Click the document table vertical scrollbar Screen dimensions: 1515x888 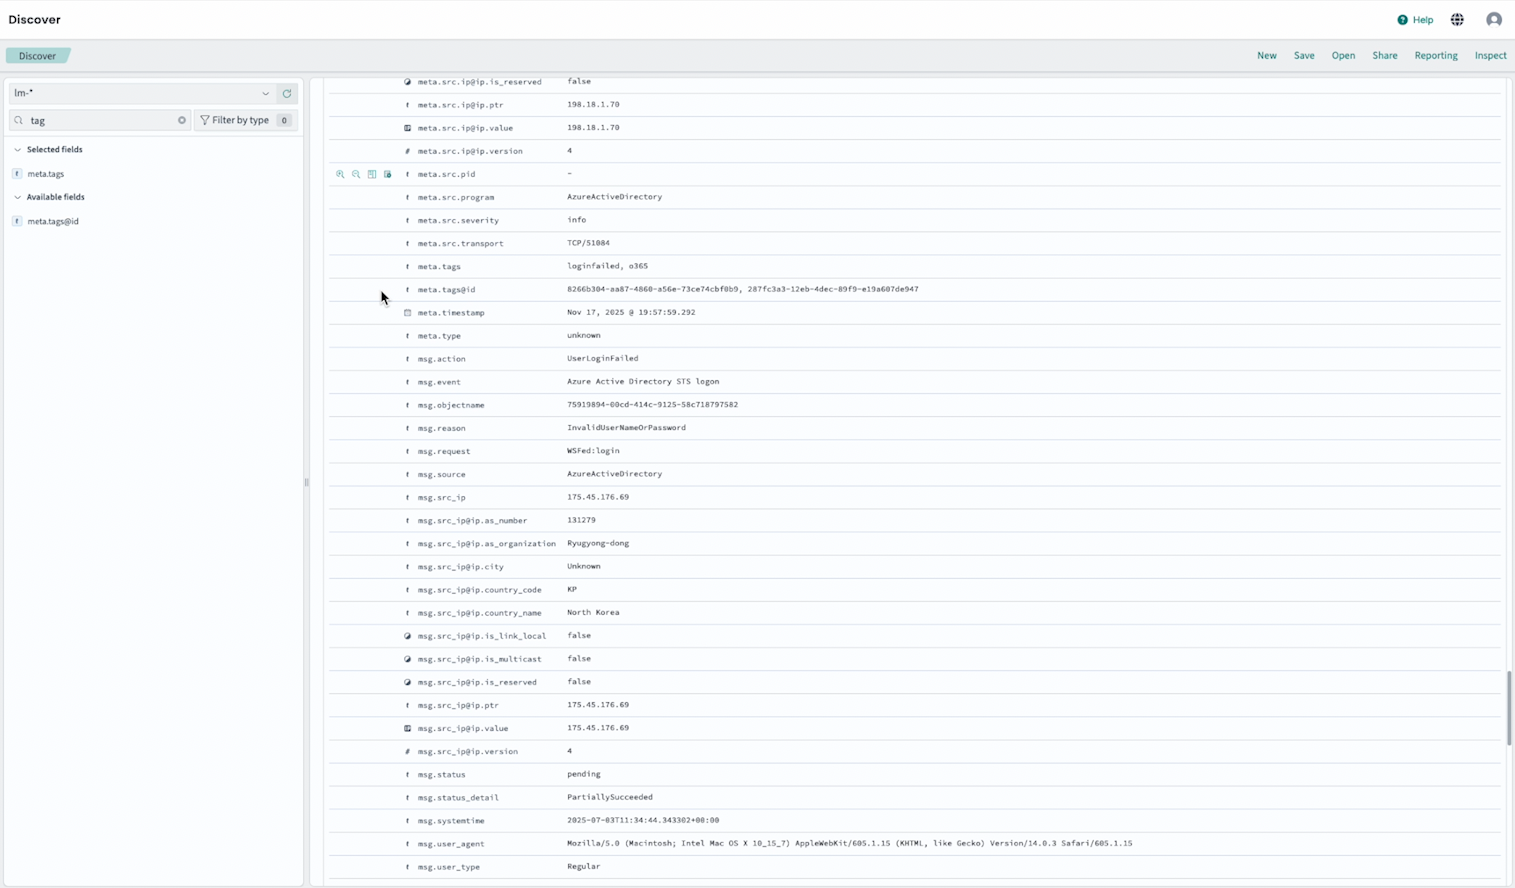(x=1509, y=708)
